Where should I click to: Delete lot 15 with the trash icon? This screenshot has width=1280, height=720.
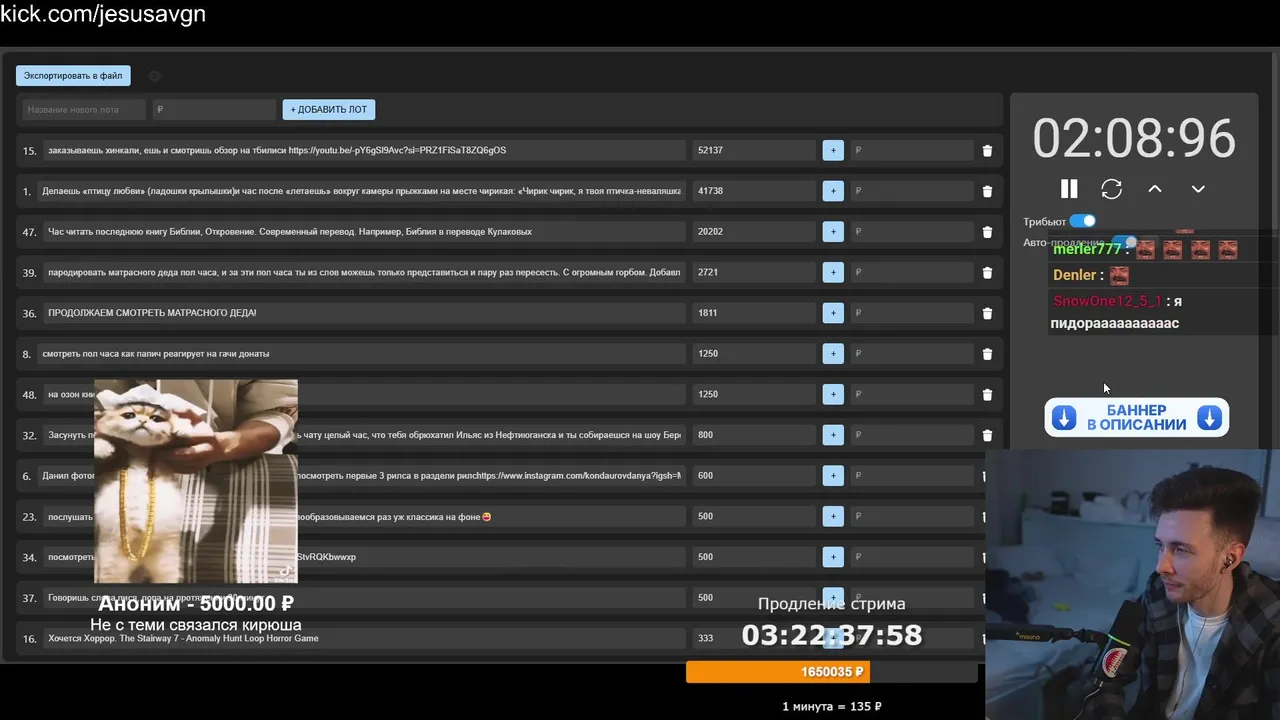(987, 151)
